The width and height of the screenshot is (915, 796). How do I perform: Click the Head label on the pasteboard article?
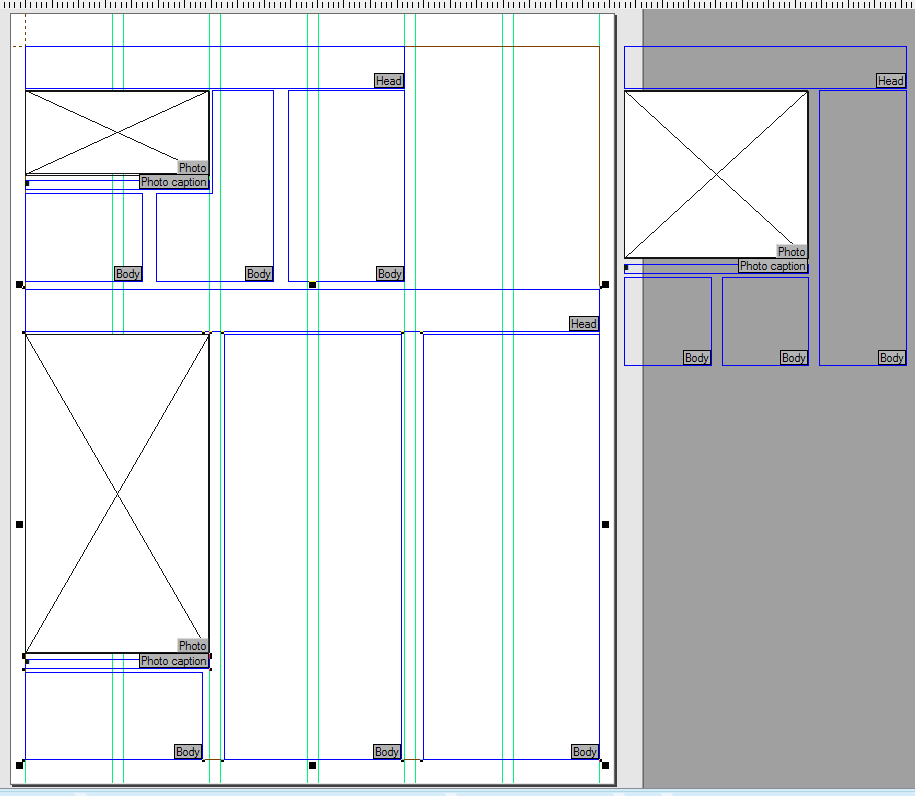[x=890, y=81]
